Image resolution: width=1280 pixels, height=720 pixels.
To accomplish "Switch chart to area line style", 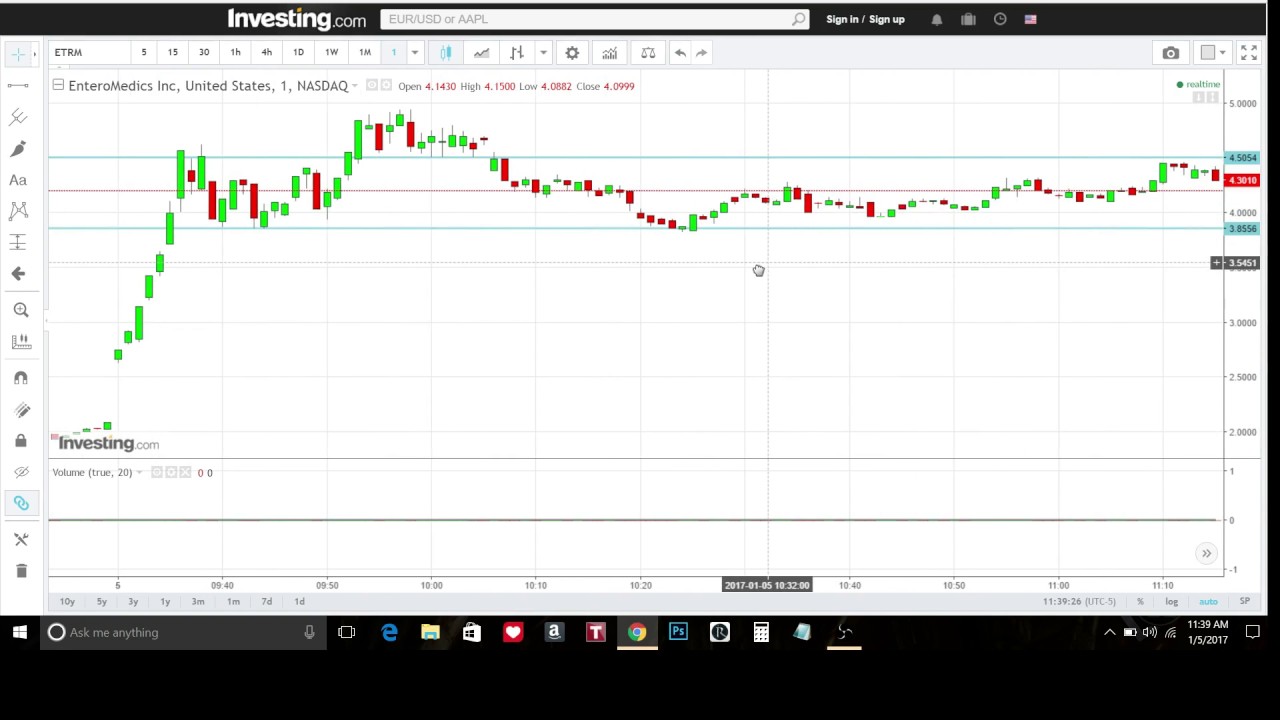I will click(x=481, y=52).
